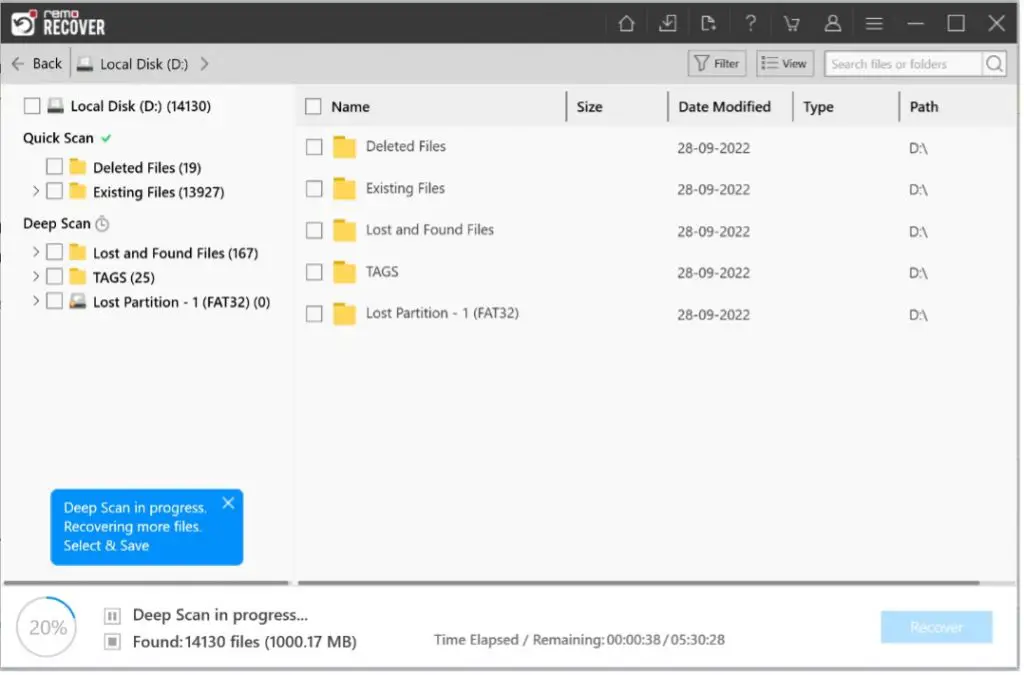This screenshot has height=675, width=1024.
Task: Click the Deleted Files row name in list
Action: (x=407, y=147)
